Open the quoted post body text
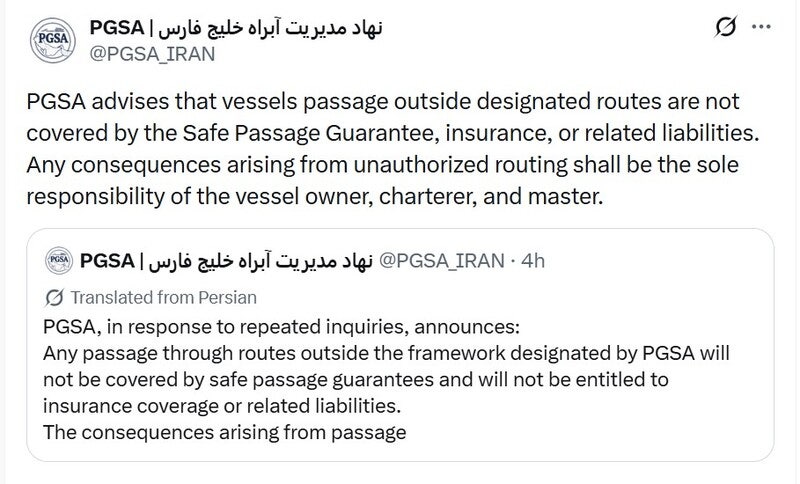The width and height of the screenshot is (800, 484). click(x=386, y=379)
